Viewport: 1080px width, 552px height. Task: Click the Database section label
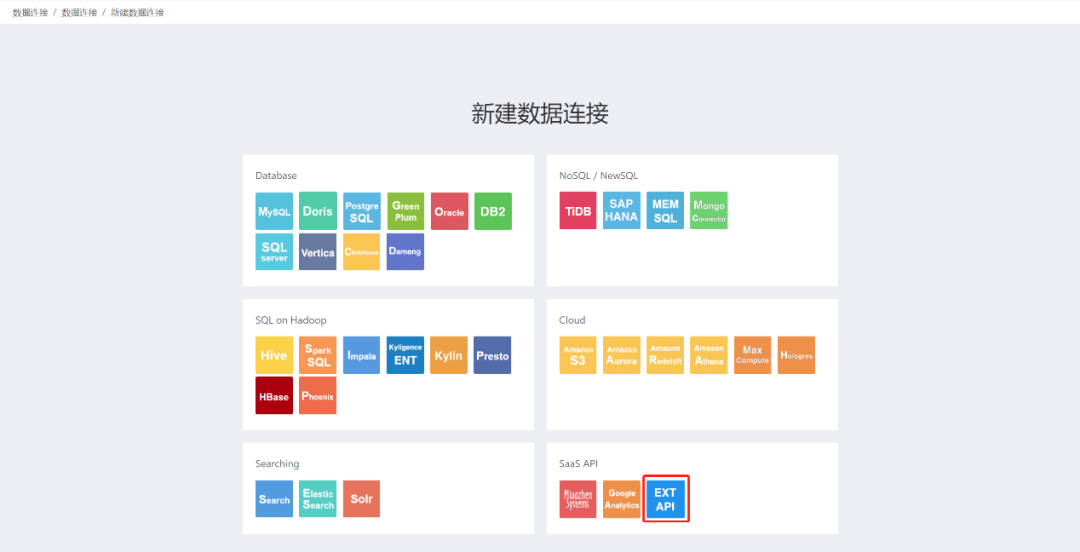click(276, 176)
